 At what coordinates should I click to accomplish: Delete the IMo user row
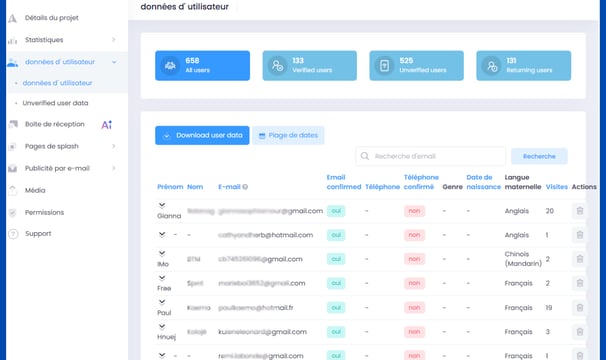pyautogui.click(x=580, y=259)
